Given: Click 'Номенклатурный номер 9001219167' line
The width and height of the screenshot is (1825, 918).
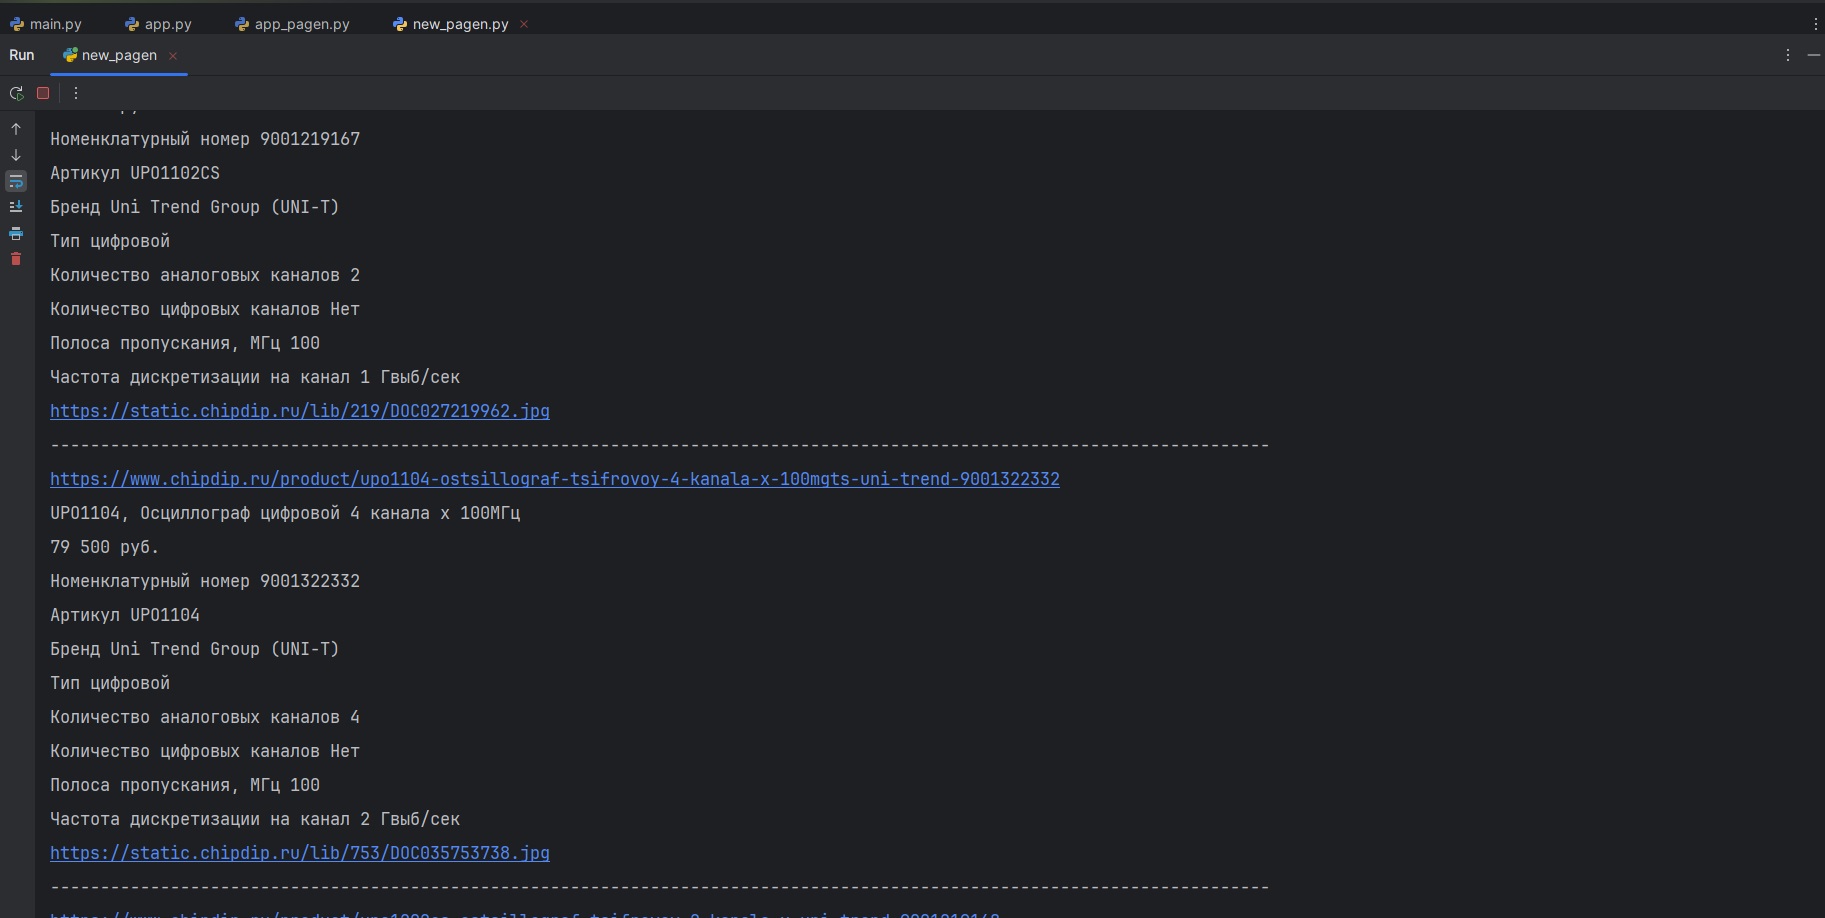Looking at the screenshot, I should [205, 139].
